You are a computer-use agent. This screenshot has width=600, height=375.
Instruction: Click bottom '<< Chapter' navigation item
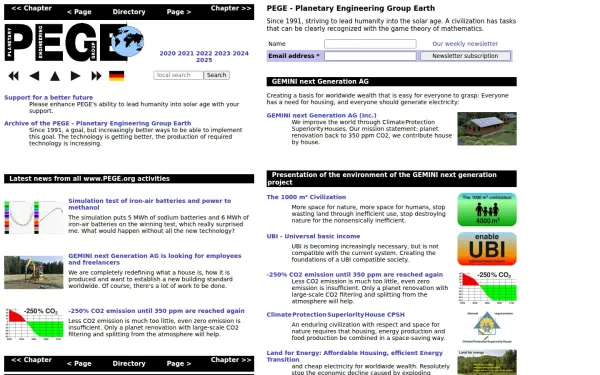31,360
